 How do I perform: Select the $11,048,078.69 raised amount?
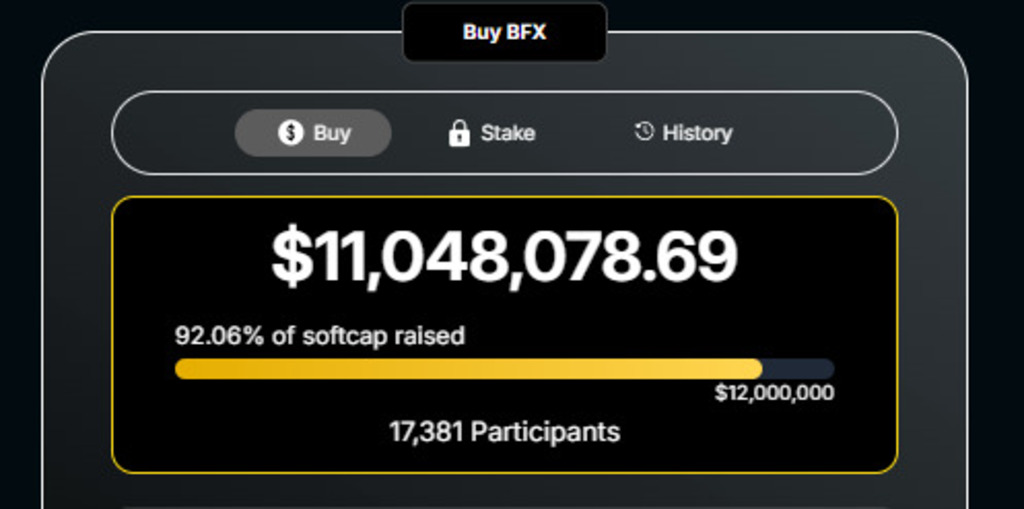point(504,257)
